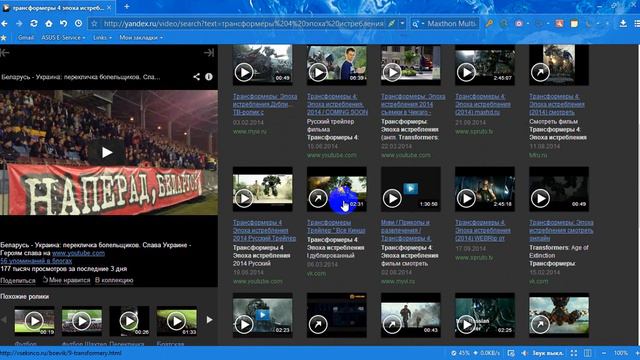Image resolution: width=640 pixels, height=360 pixels.
Task: Open the 02:31 trailer thumbnail
Action: (337, 189)
